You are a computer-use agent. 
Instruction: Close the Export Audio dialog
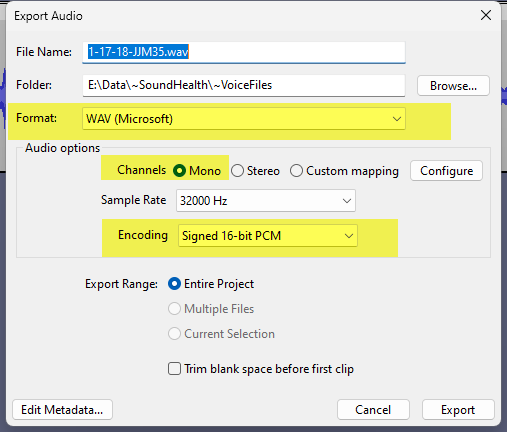pos(486,15)
